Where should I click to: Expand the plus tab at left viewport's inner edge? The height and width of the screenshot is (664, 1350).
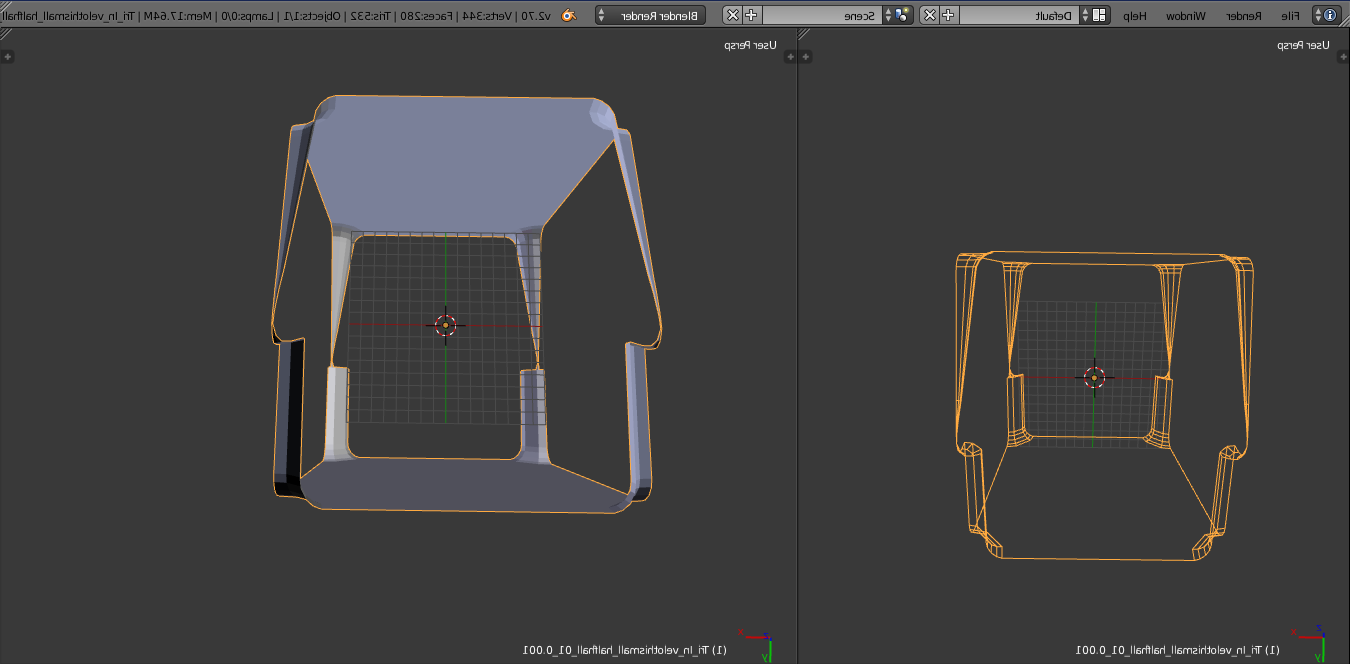click(x=789, y=57)
